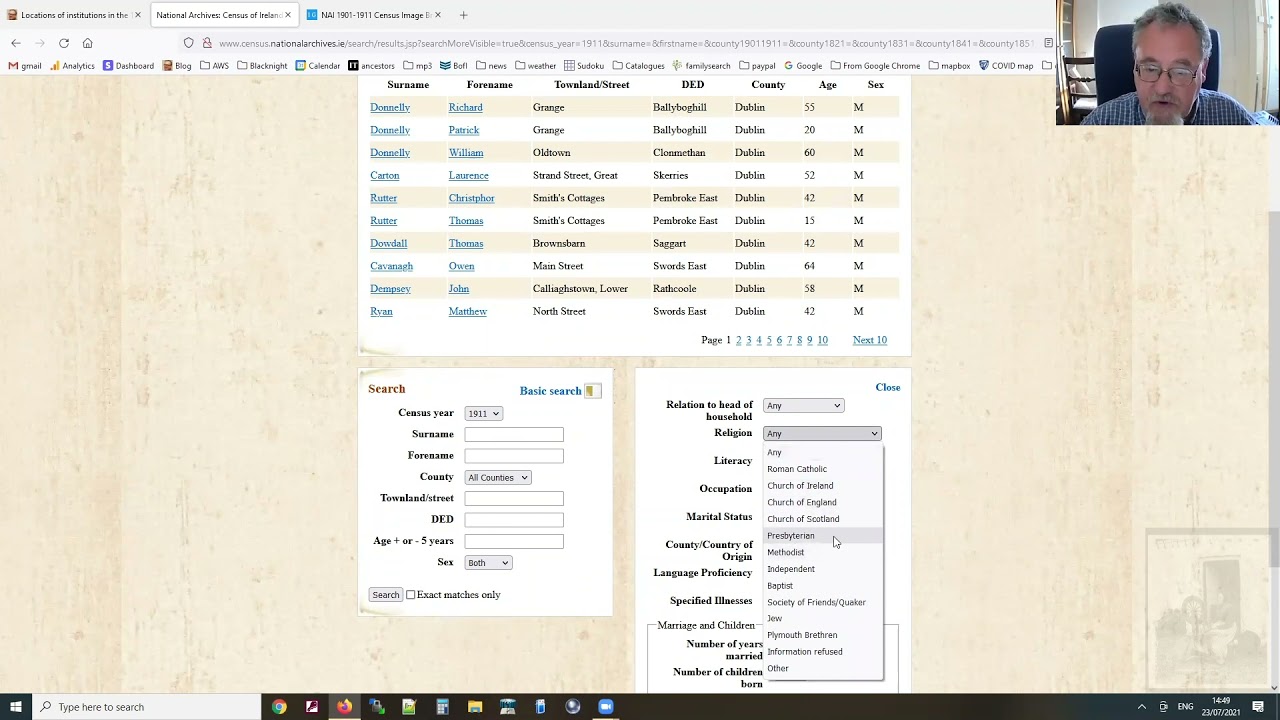This screenshot has width=1280, height=720.
Task: Select Jew from the religion list
Action: [x=823, y=619]
